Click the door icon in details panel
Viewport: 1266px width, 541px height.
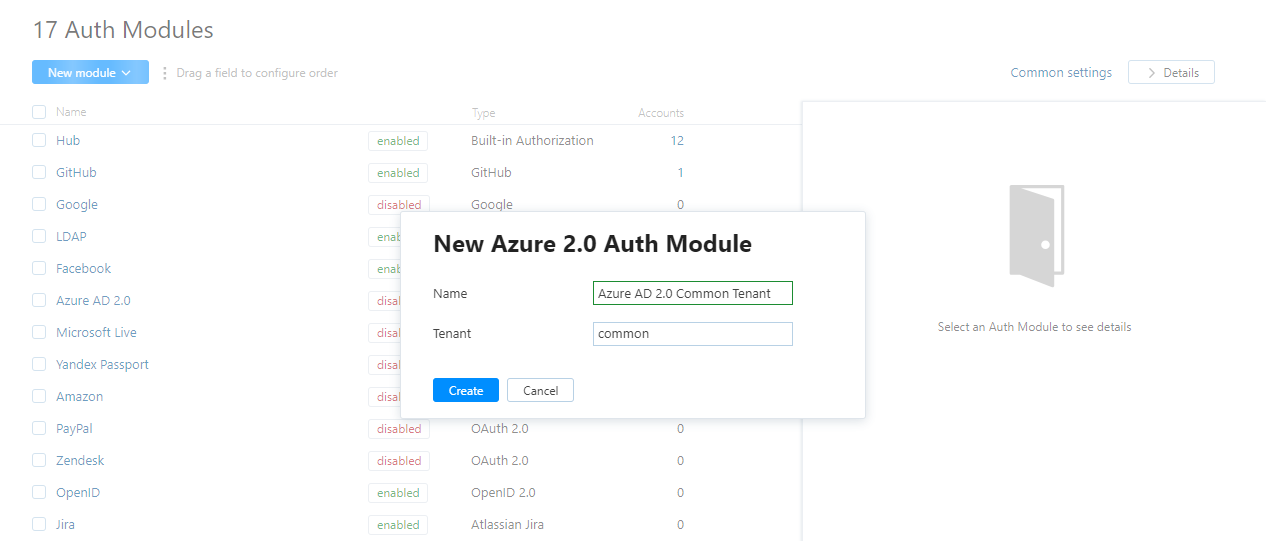click(x=1036, y=236)
